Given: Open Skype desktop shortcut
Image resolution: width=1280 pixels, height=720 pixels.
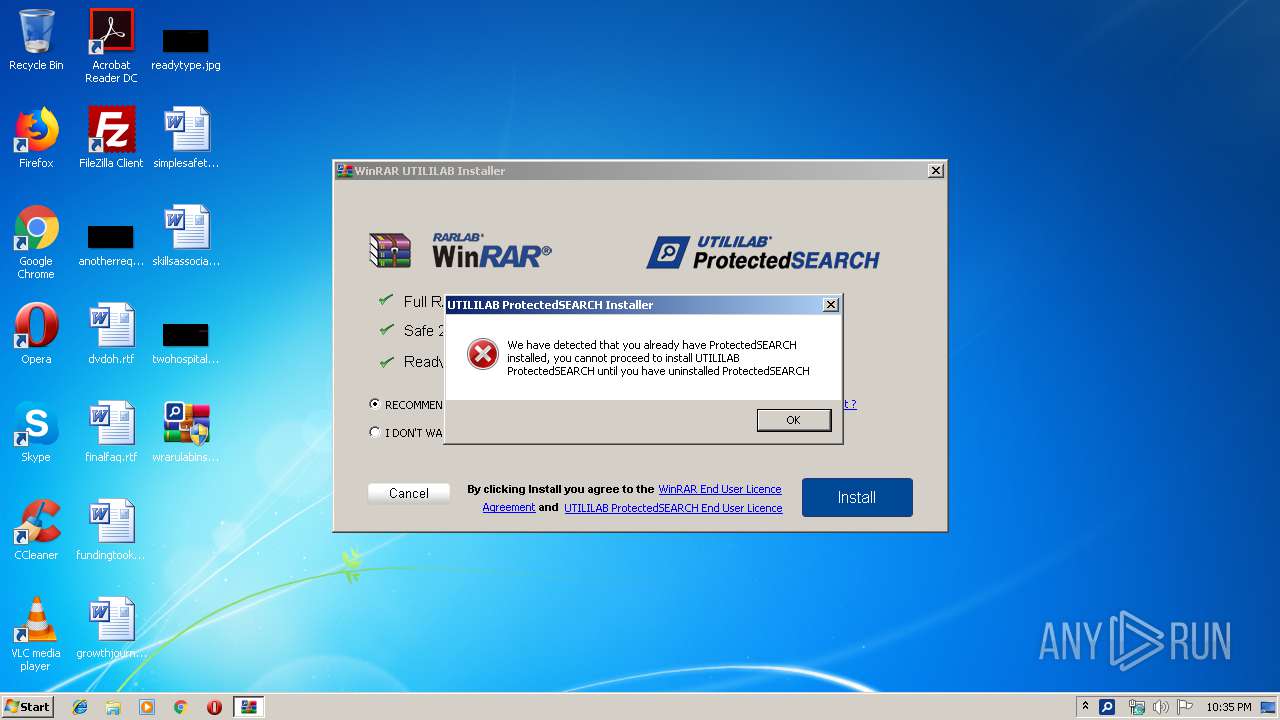Looking at the screenshot, I should (36, 432).
